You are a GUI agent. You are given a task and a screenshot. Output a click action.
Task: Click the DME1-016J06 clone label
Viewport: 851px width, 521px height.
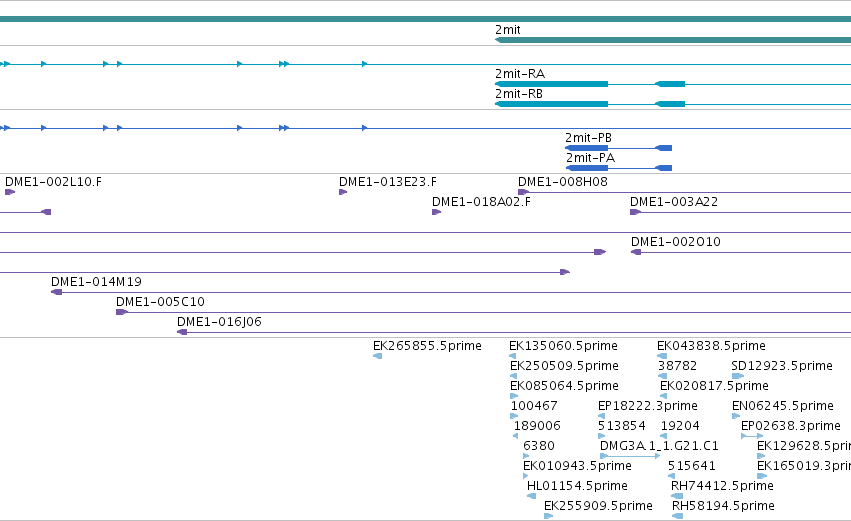click(219, 322)
